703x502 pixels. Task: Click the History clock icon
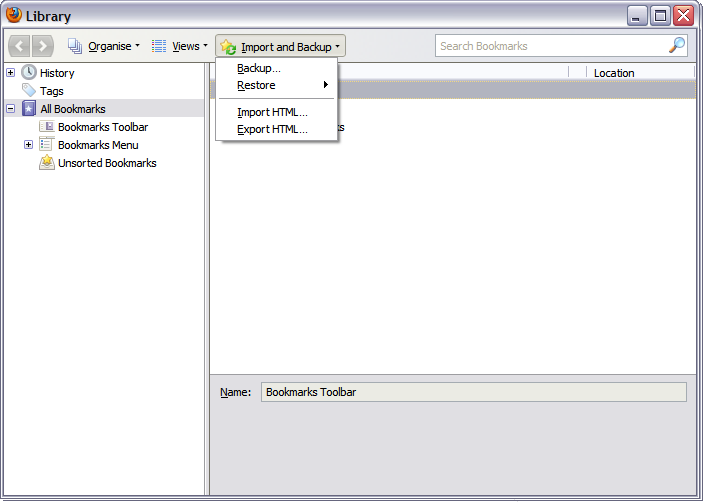coord(29,72)
